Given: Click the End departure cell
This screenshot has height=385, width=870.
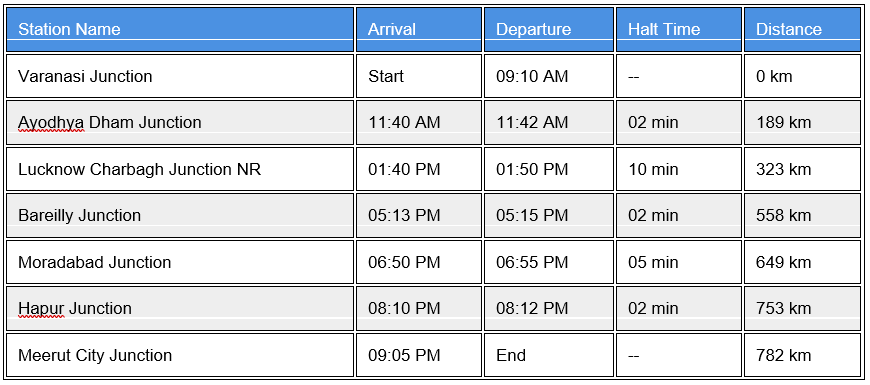Looking at the screenshot, I should coord(549,355).
